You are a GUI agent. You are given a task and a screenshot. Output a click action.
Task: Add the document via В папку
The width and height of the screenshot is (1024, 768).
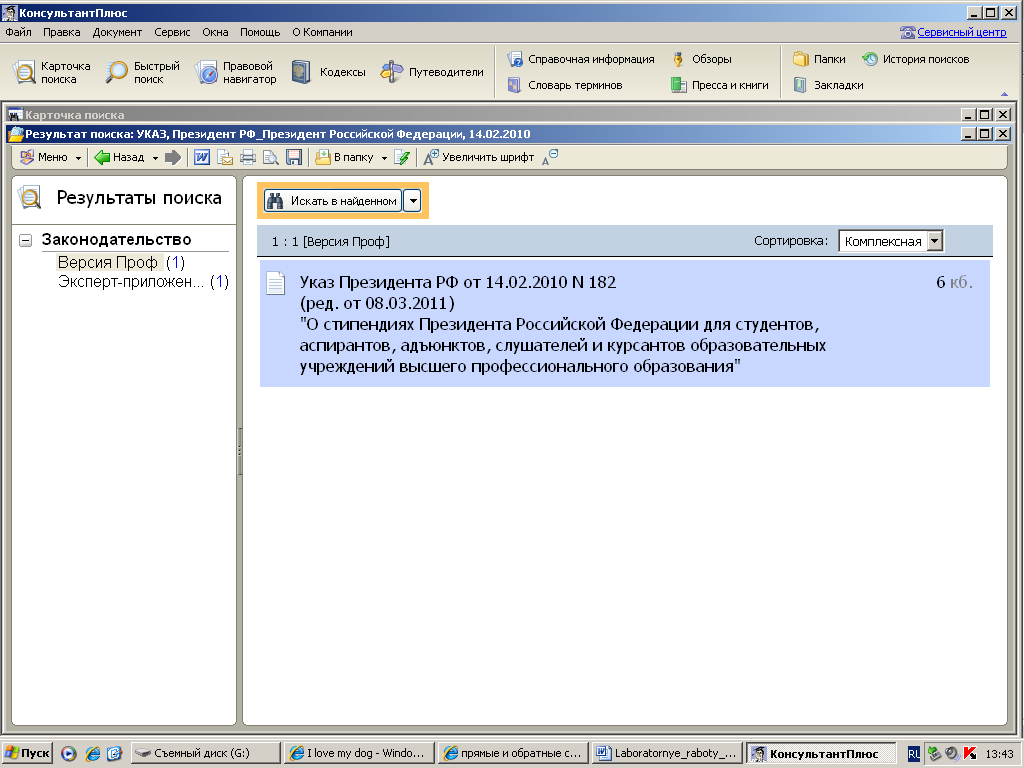pos(344,157)
